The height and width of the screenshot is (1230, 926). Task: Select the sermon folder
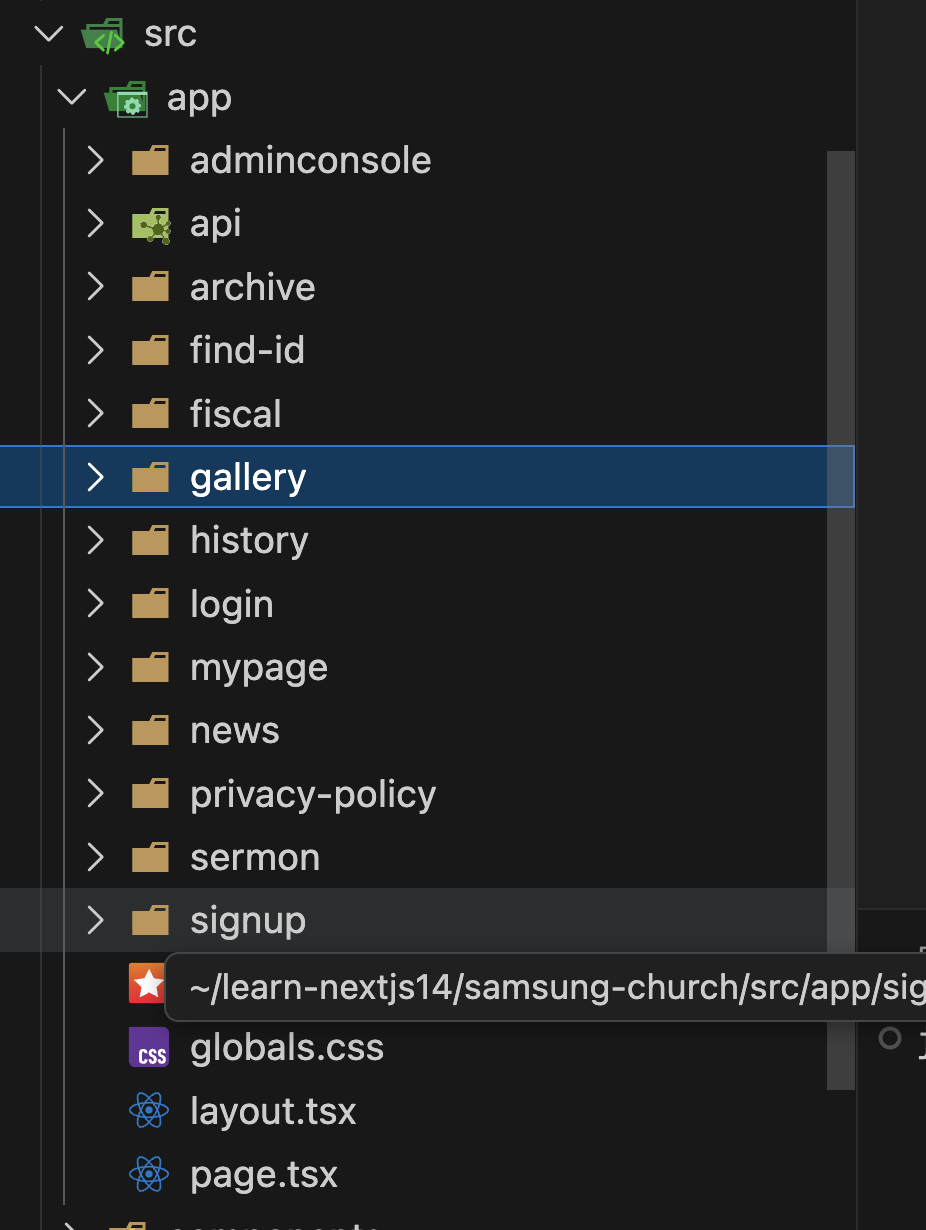pos(255,857)
